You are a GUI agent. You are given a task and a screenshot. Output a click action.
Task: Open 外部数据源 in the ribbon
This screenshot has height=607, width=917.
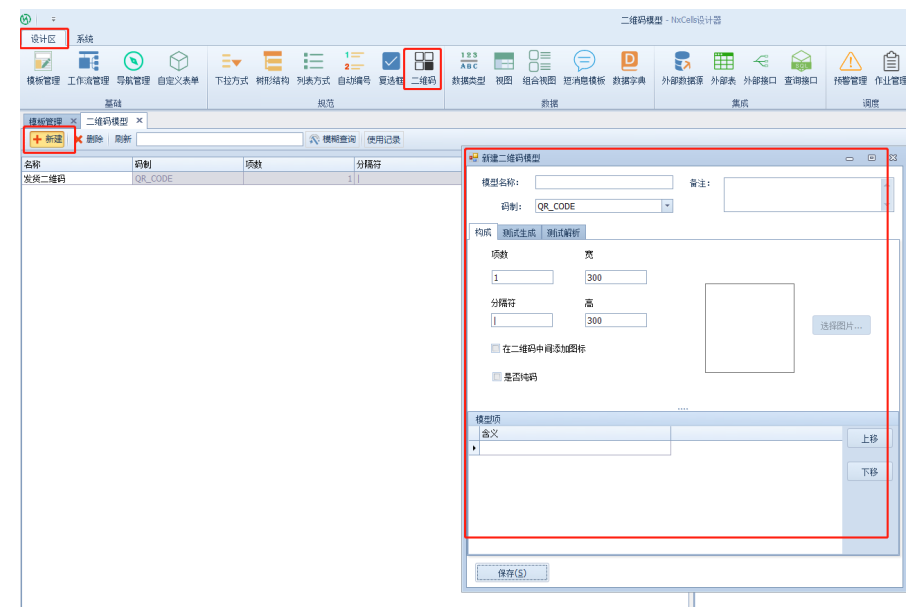682,67
